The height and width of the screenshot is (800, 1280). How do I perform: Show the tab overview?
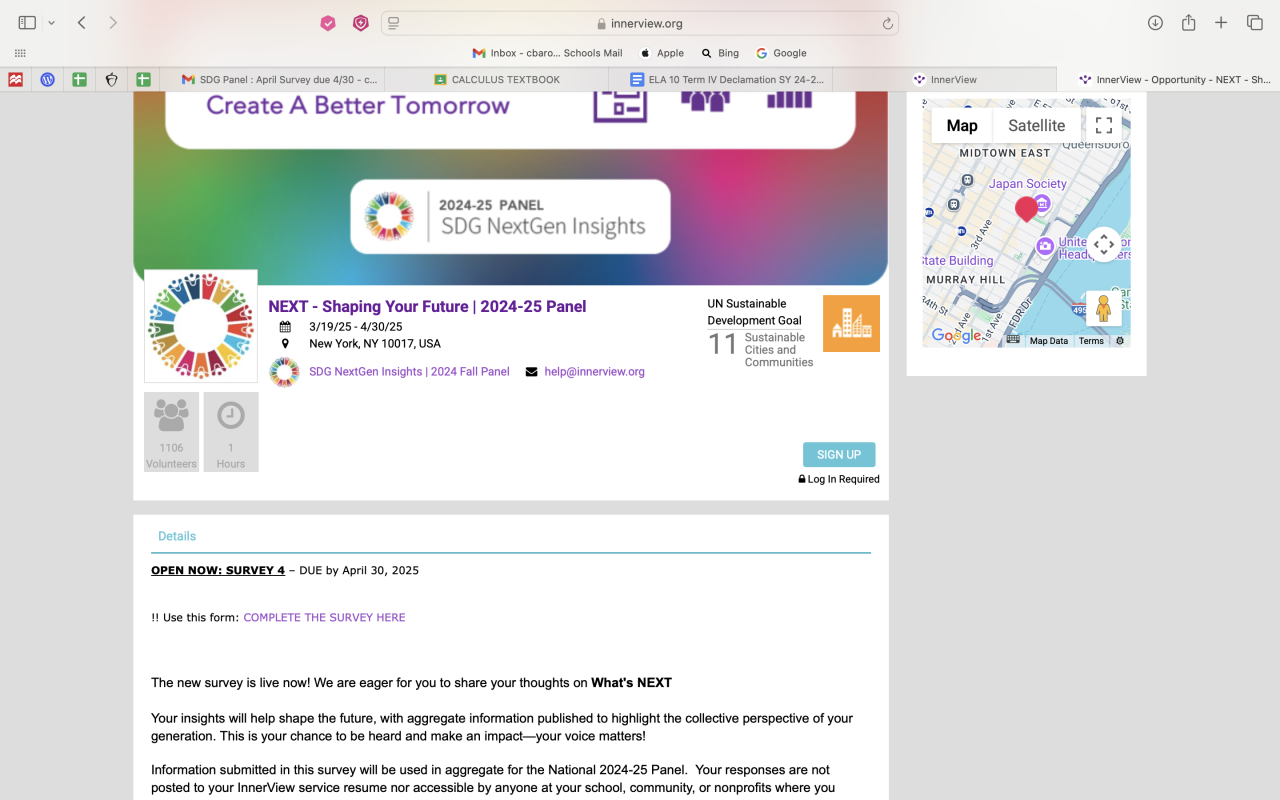[1254, 23]
